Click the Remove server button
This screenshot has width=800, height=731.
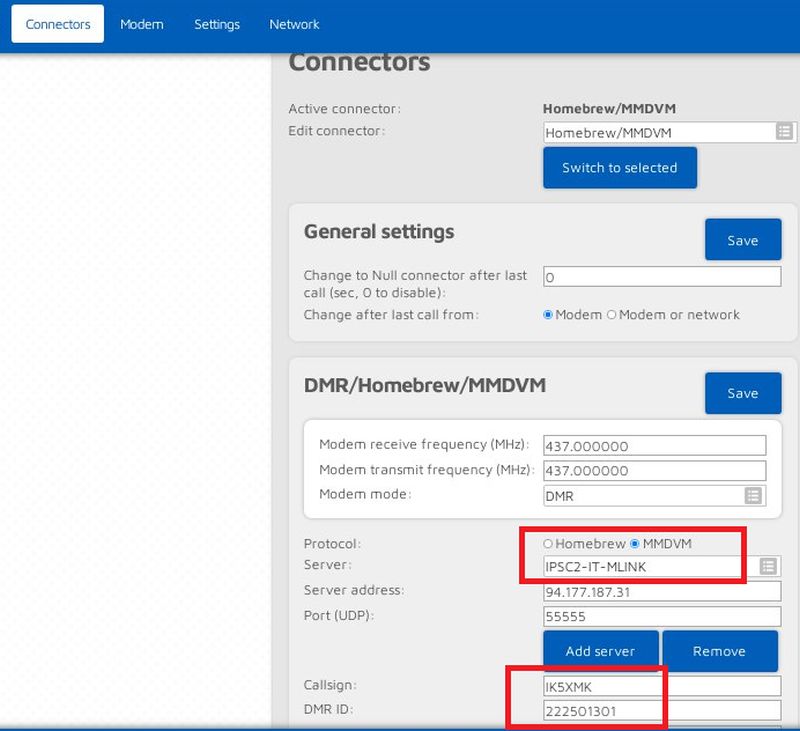pyautogui.click(x=719, y=651)
